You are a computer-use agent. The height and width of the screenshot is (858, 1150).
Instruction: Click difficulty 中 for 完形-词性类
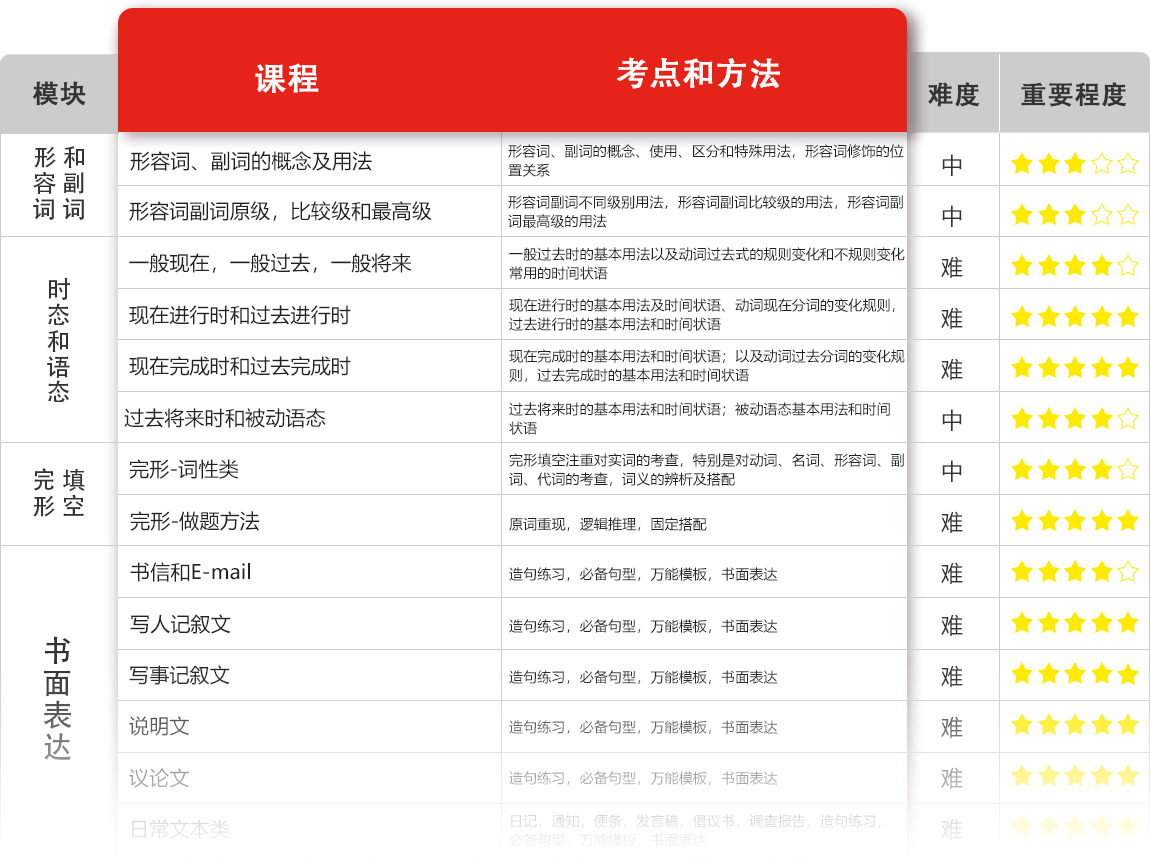tap(952, 472)
